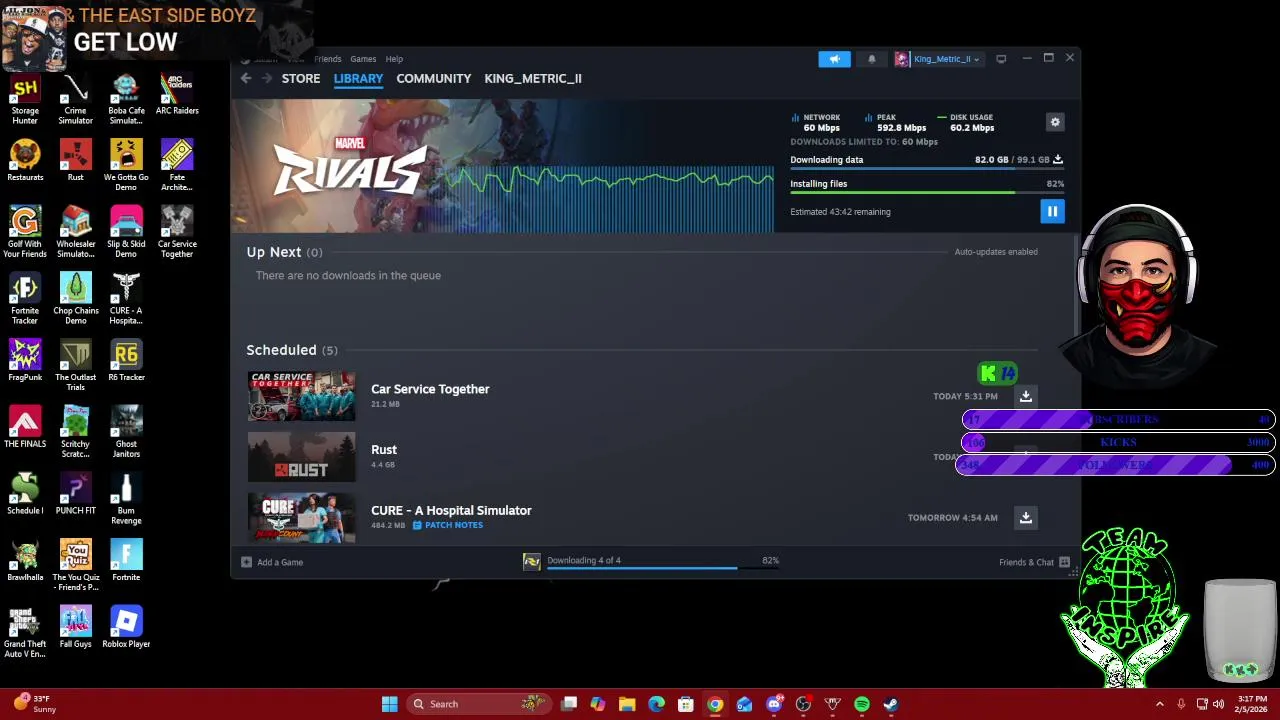Click Add a Game button
Screen dimensions: 1280x720
pyautogui.click(x=272, y=562)
